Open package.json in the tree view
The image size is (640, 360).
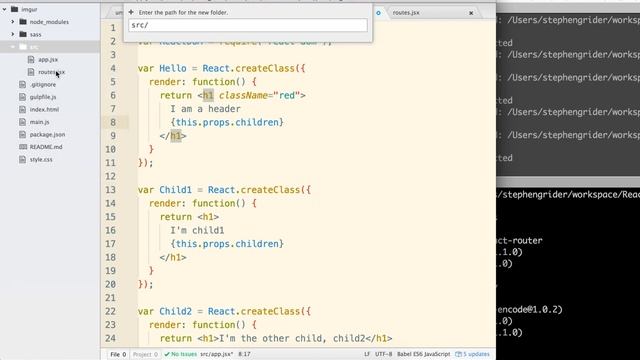click(x=47, y=134)
